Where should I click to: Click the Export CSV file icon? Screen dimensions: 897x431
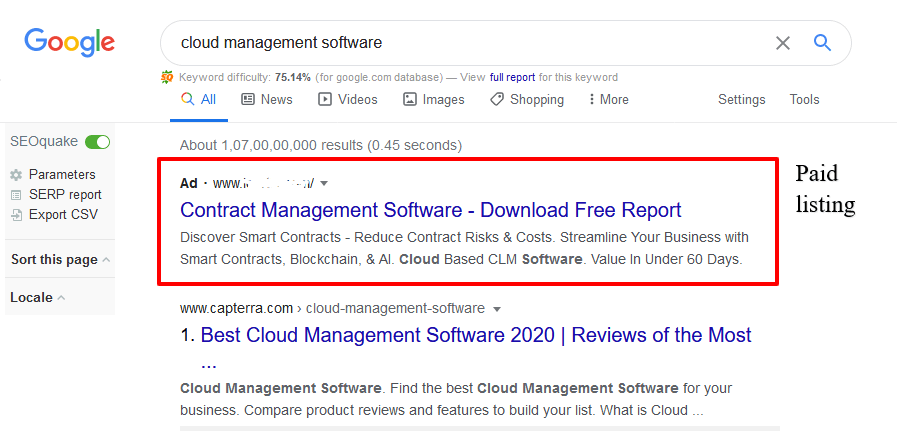click(17, 215)
